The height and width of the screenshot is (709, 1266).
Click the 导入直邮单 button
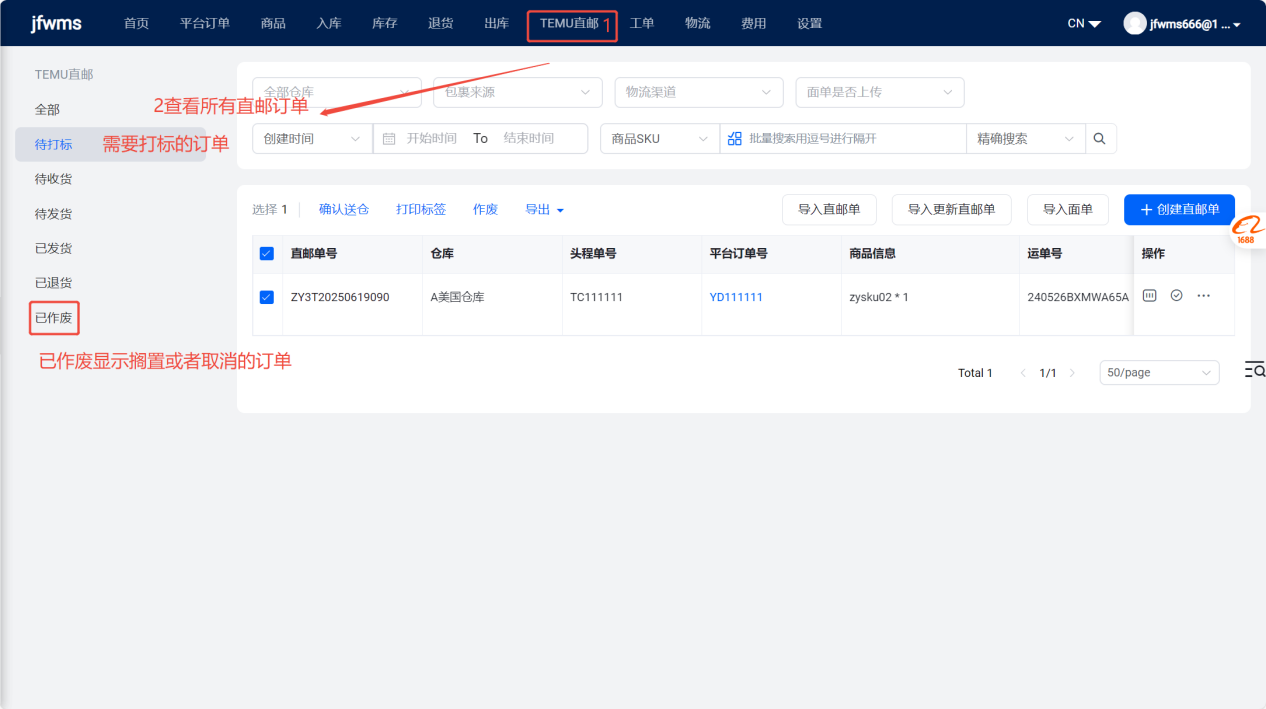829,210
